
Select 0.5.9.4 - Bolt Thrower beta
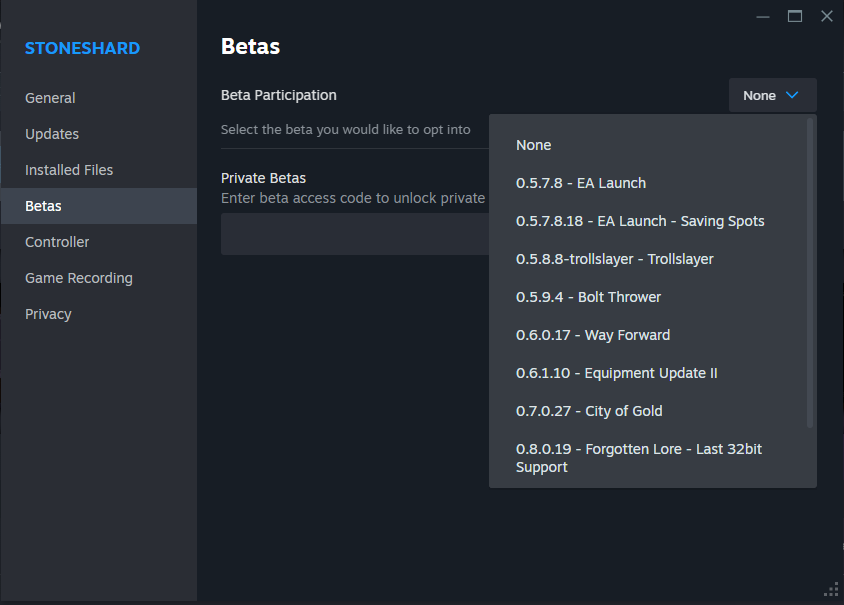[x=648, y=297]
